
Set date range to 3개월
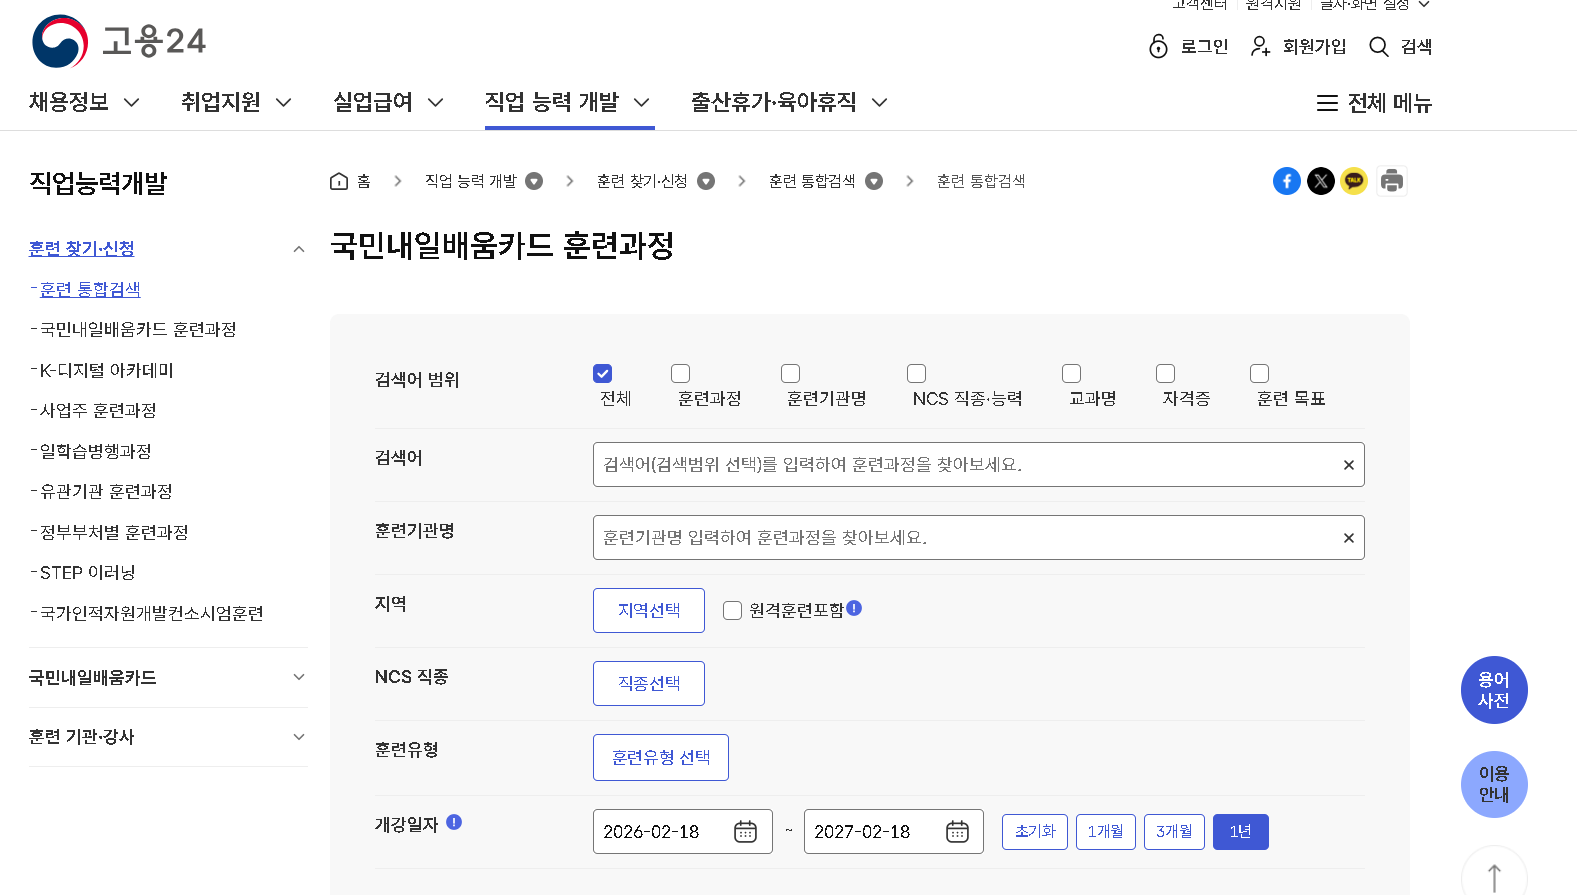pyautogui.click(x=1174, y=832)
